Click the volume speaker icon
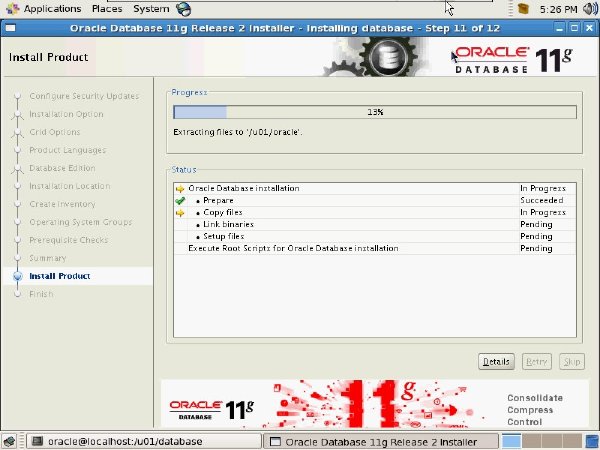 pyautogui.click(x=590, y=9)
